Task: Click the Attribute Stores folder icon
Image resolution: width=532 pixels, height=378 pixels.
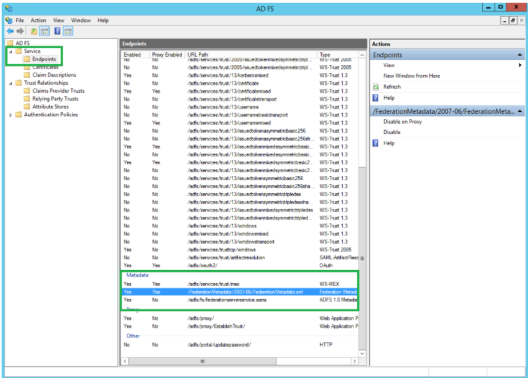Action: point(27,107)
